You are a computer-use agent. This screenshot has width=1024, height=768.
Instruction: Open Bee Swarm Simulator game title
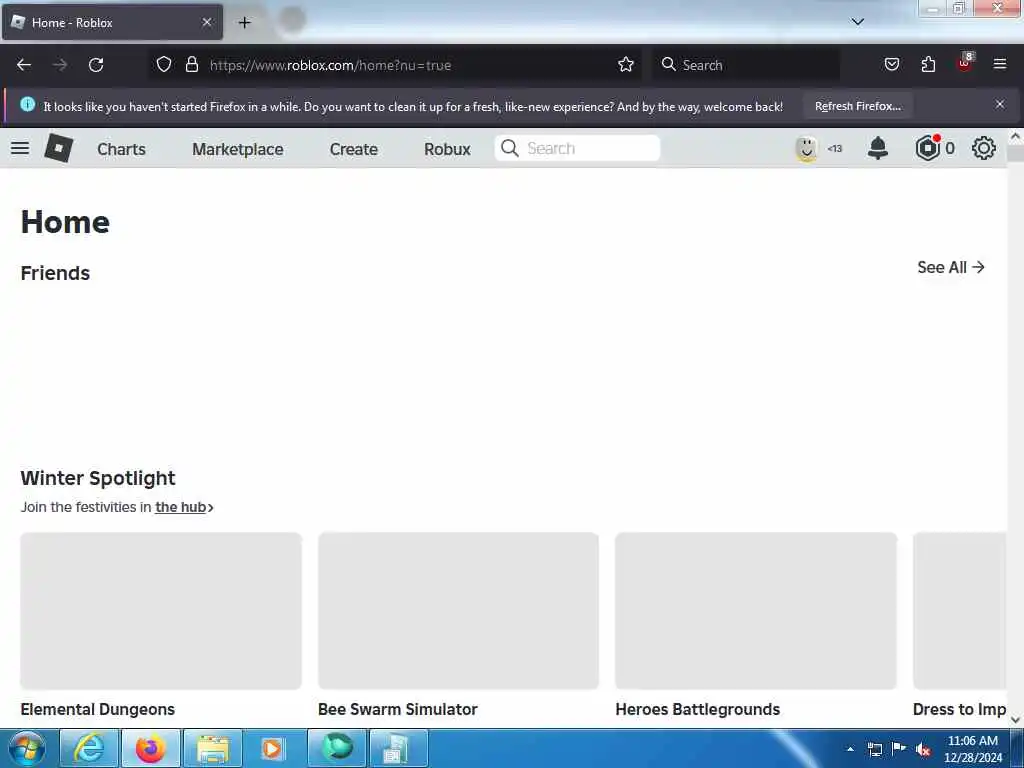click(398, 709)
